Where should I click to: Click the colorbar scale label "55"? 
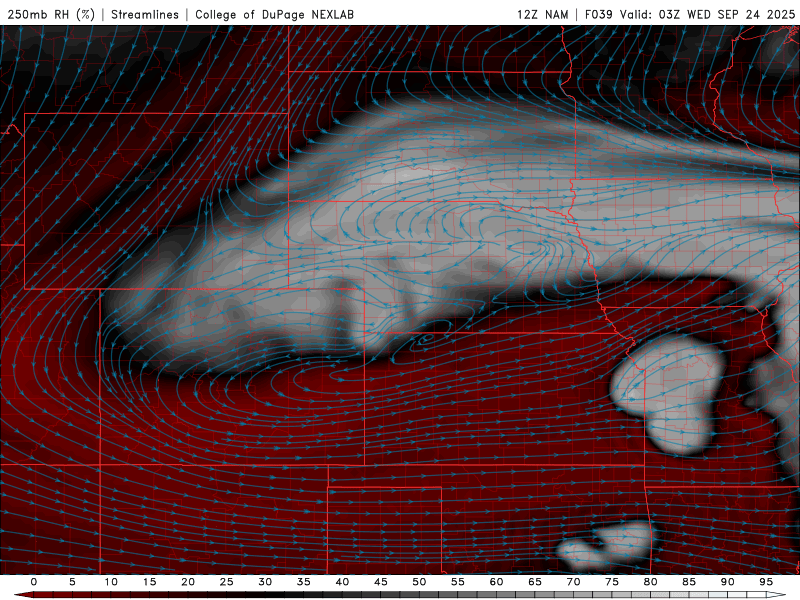coord(458,582)
